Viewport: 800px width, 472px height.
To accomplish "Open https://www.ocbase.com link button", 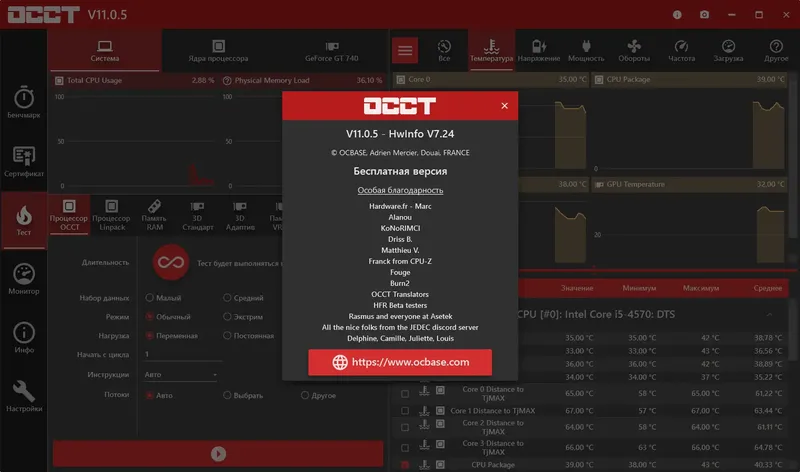I will tap(400, 362).
